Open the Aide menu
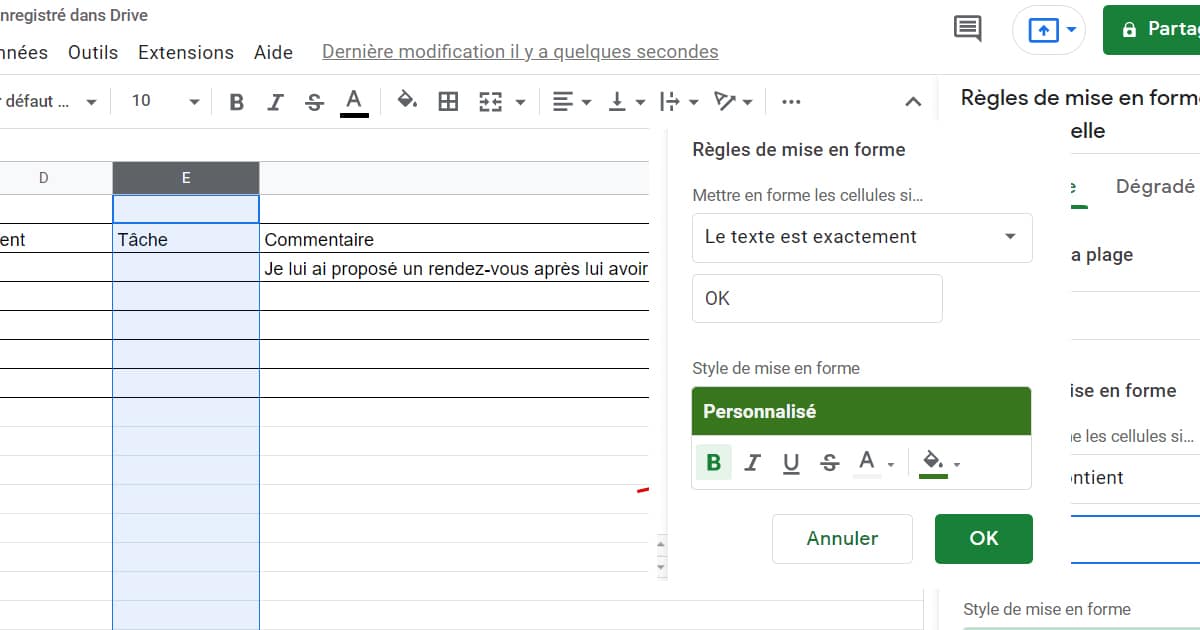The height and width of the screenshot is (630, 1200). click(273, 52)
